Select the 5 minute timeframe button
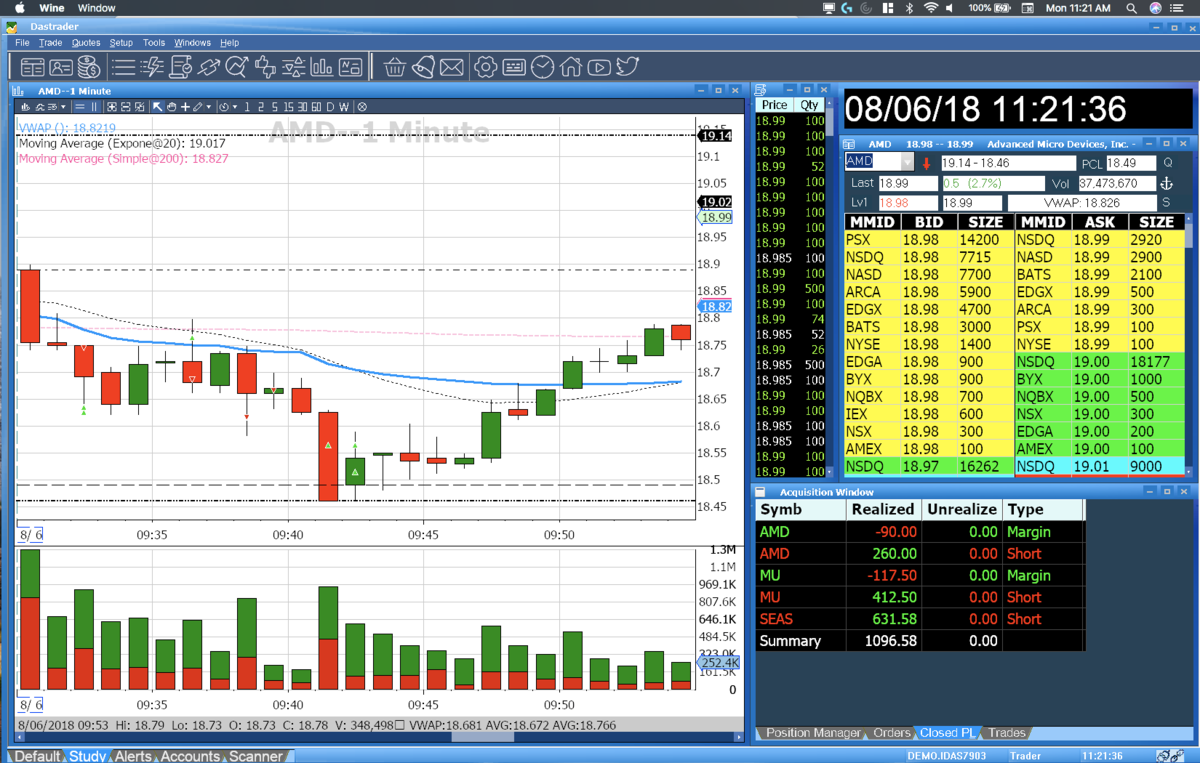This screenshot has width=1200, height=763. pyautogui.click(x=274, y=107)
